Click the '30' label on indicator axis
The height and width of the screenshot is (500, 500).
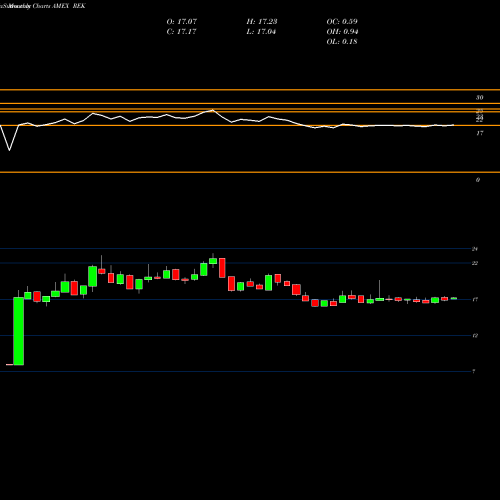(x=479, y=98)
